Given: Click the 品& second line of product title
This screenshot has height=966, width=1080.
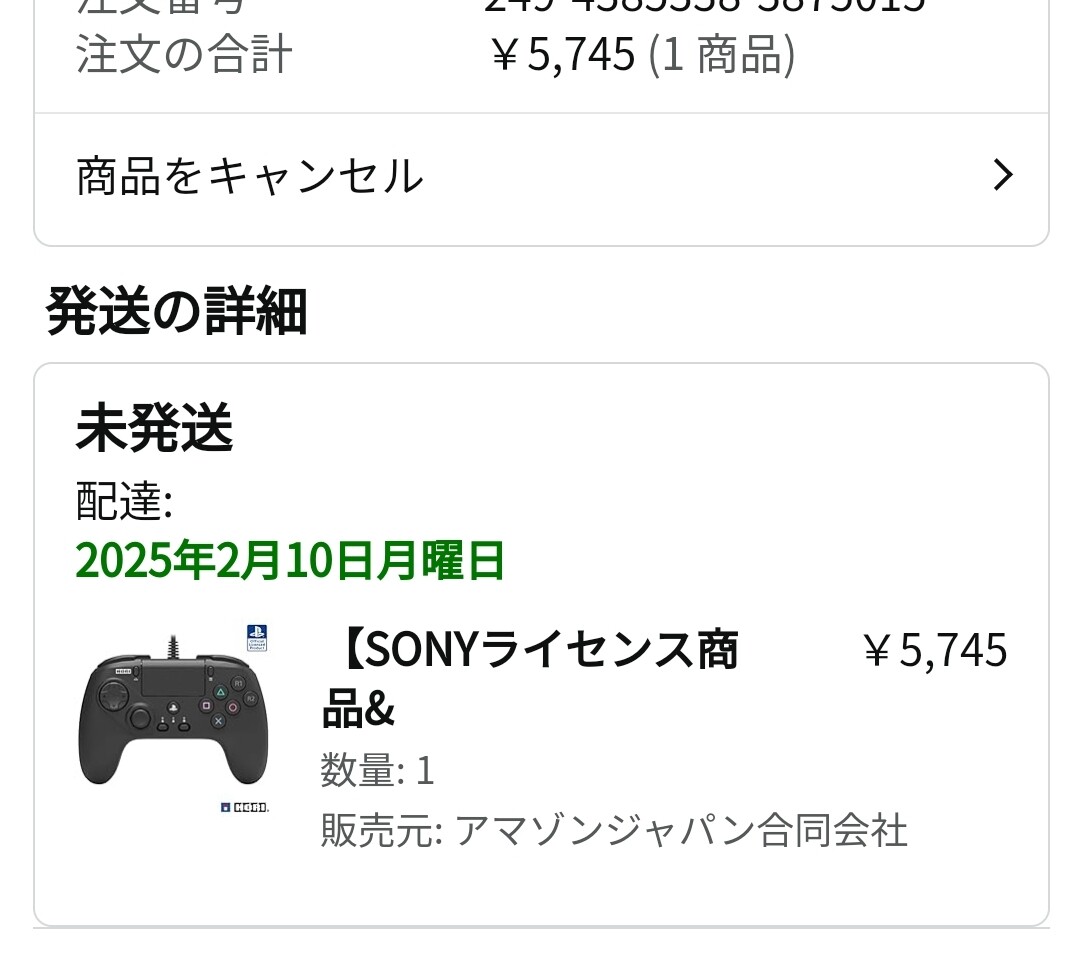Looking at the screenshot, I should pyautogui.click(x=358, y=709).
